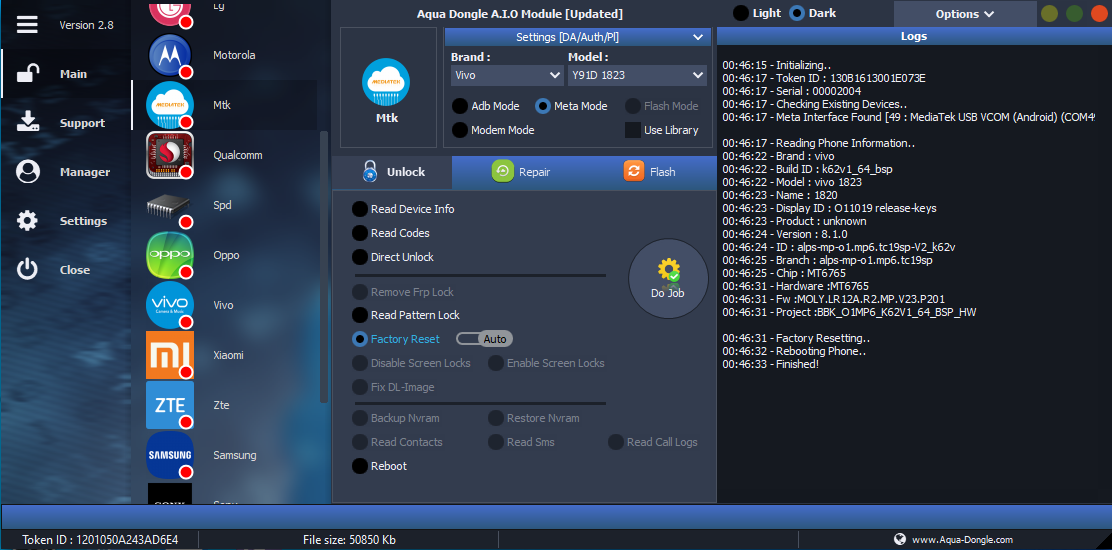Select the Samsung brand icon

pos(170,455)
